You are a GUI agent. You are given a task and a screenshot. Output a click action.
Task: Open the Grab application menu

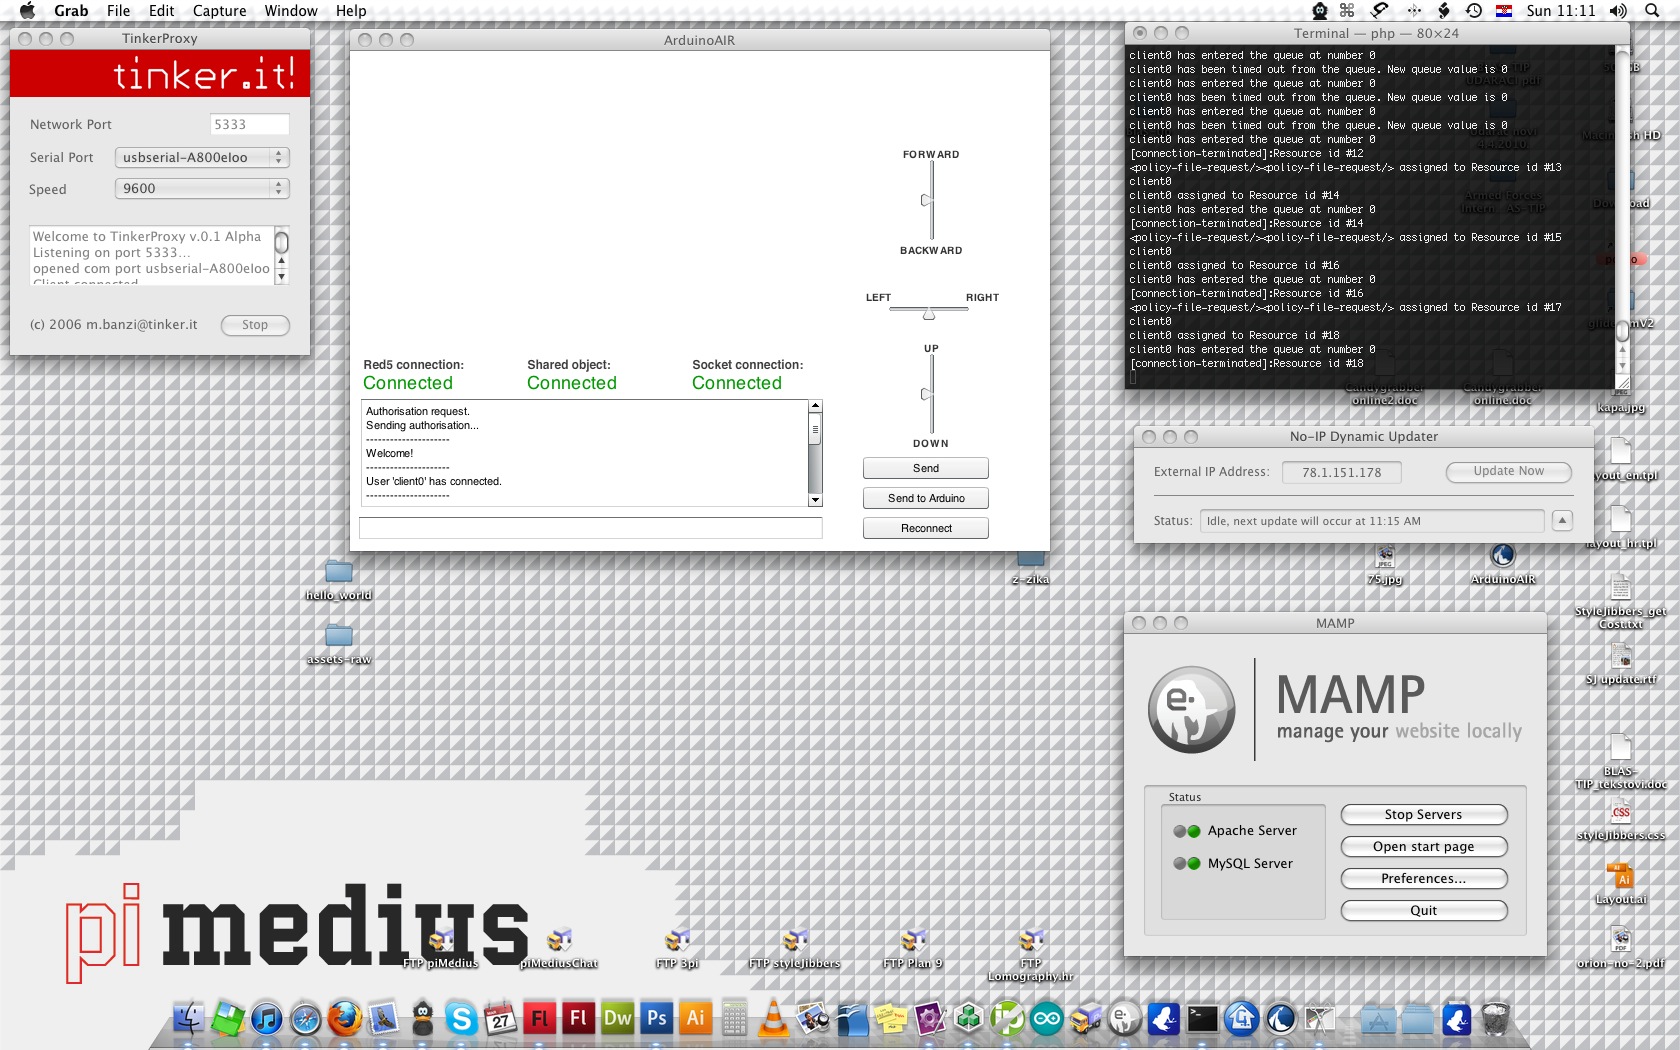pos(71,11)
